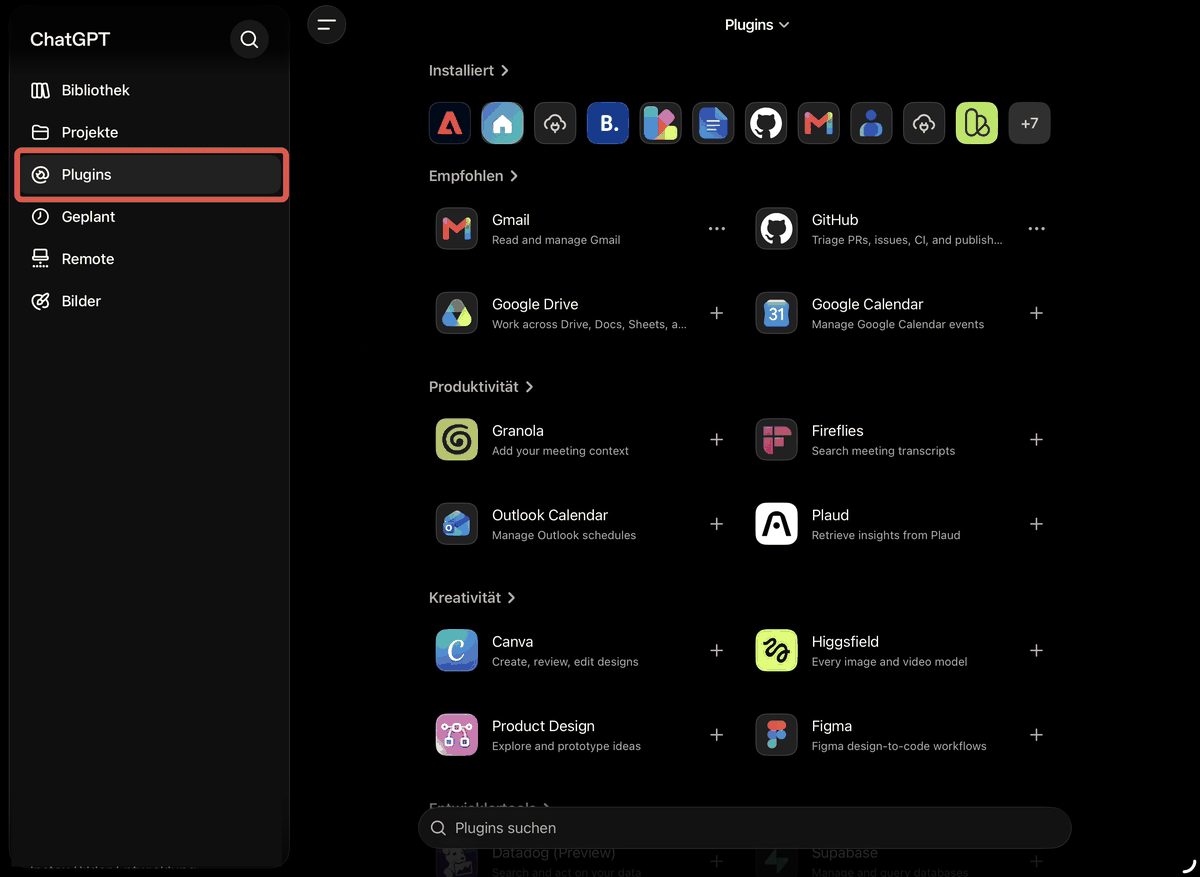Select Plugins in the sidebar
This screenshot has width=1200, height=877.
tap(151, 174)
